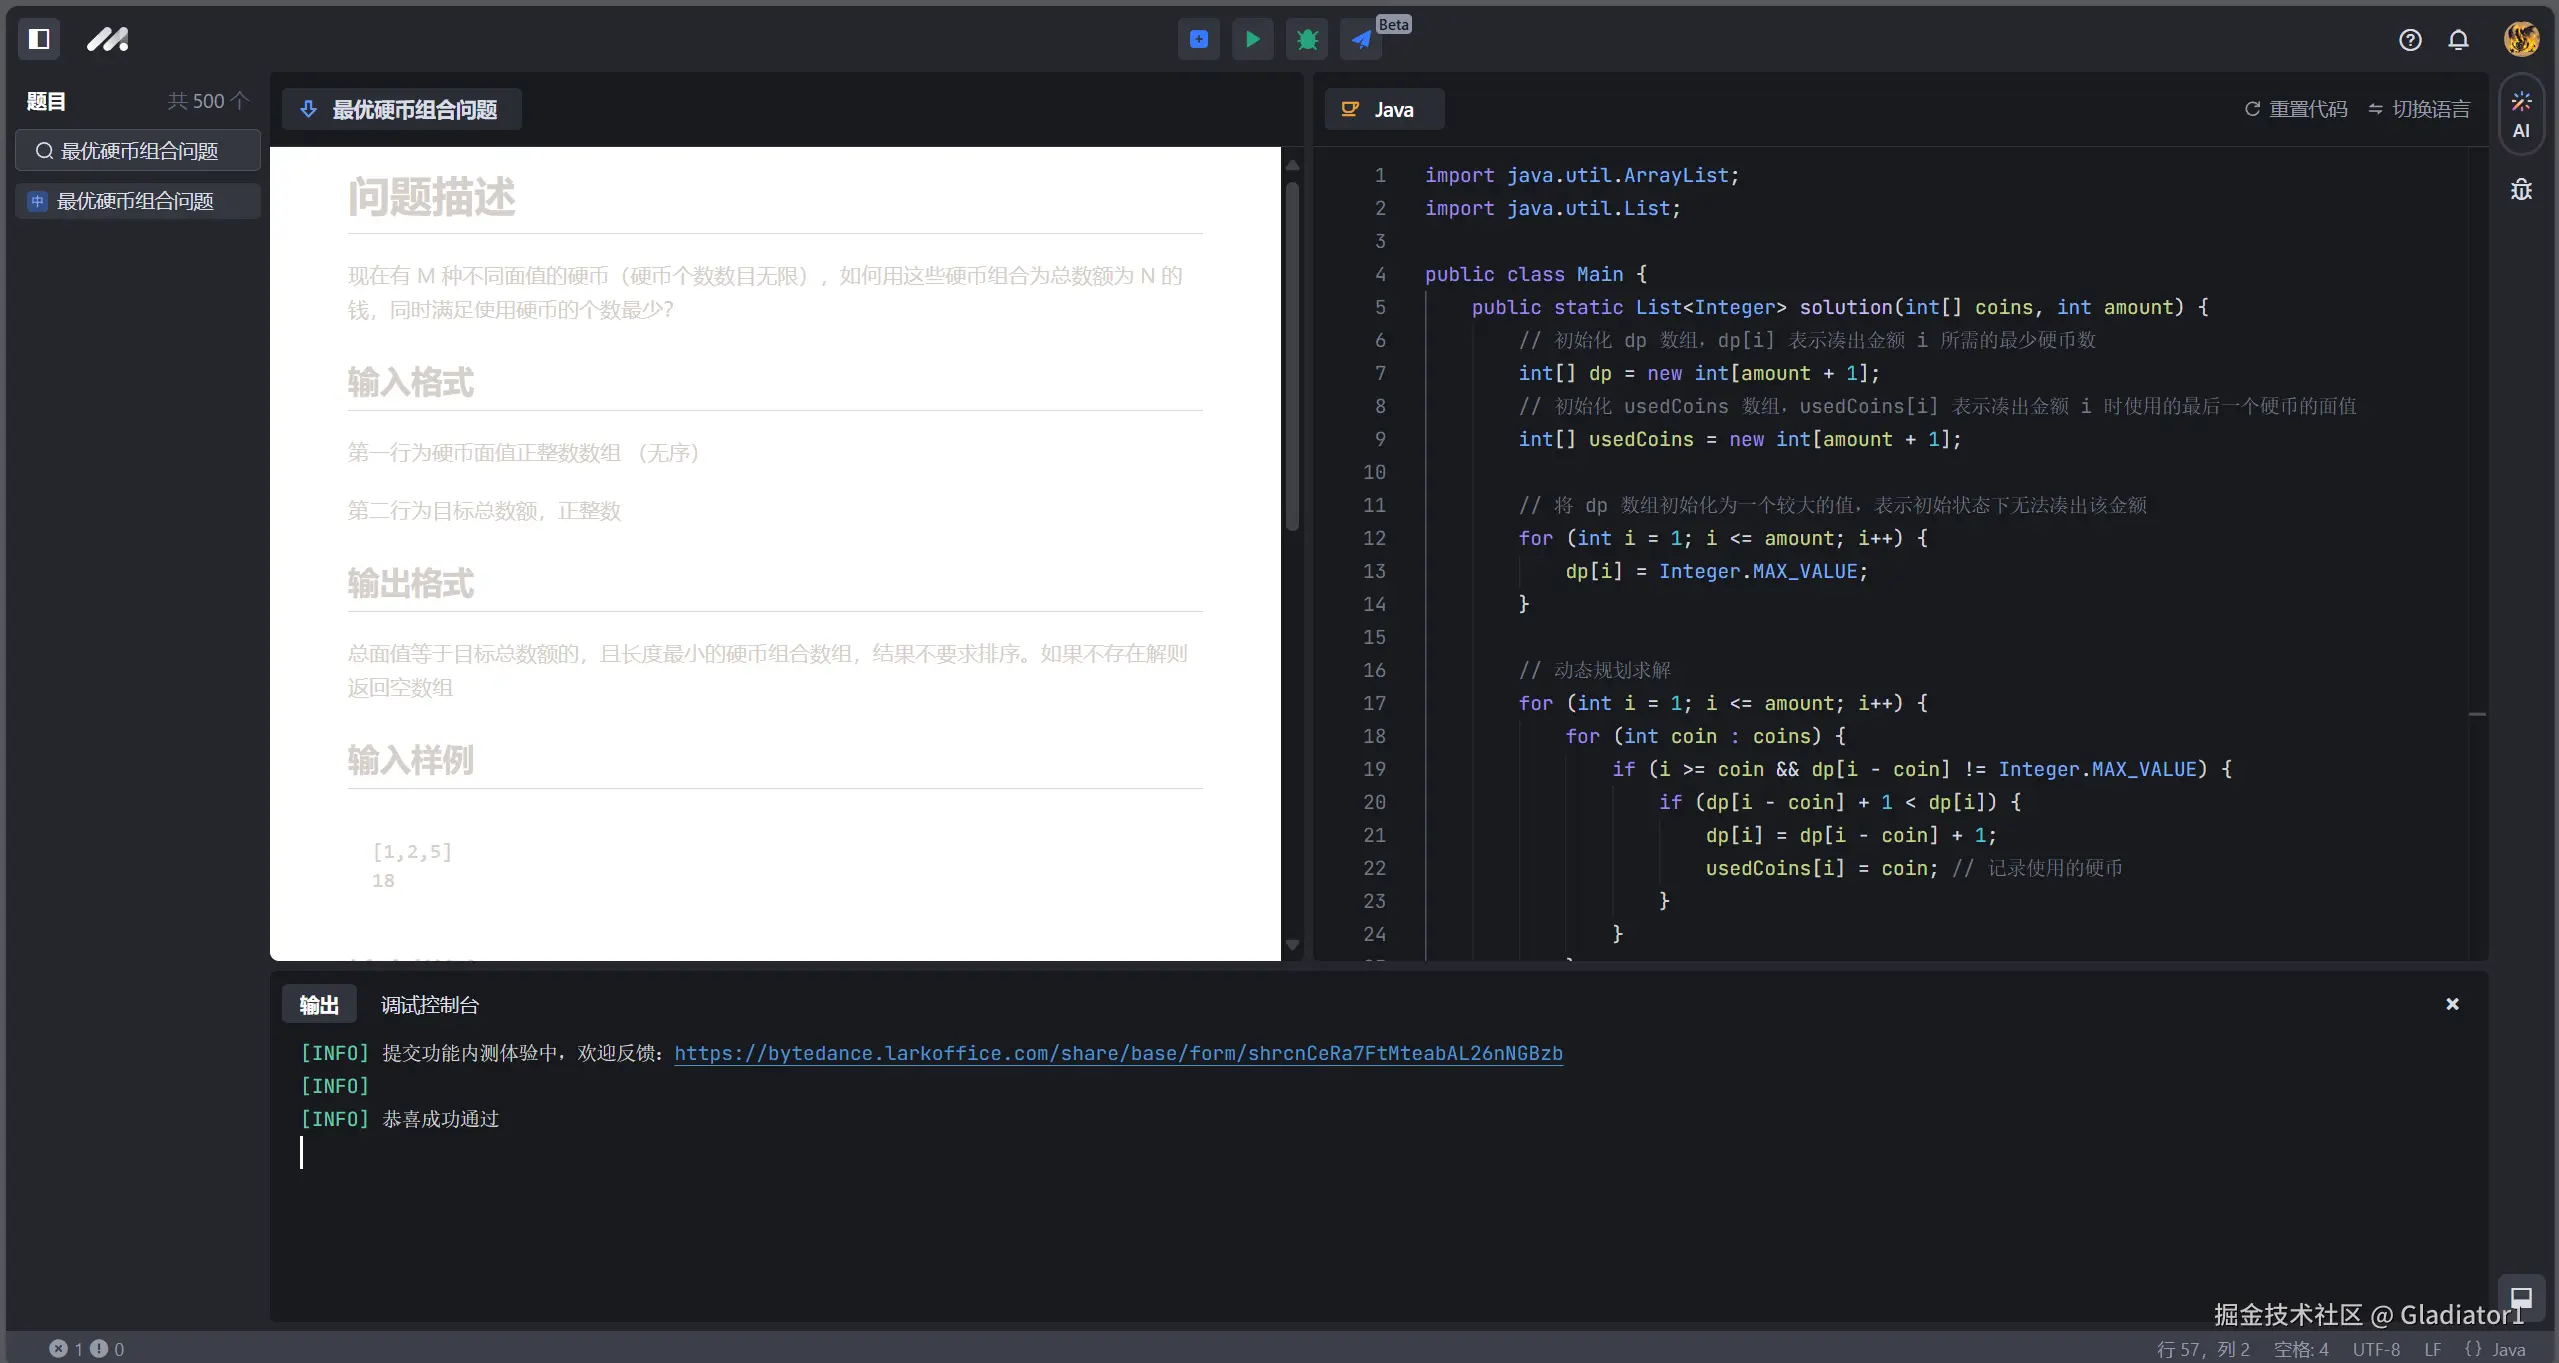Expand the 最优硬币组合问题 title dropdown
This screenshot has height=1363, width=2559.
click(x=401, y=109)
